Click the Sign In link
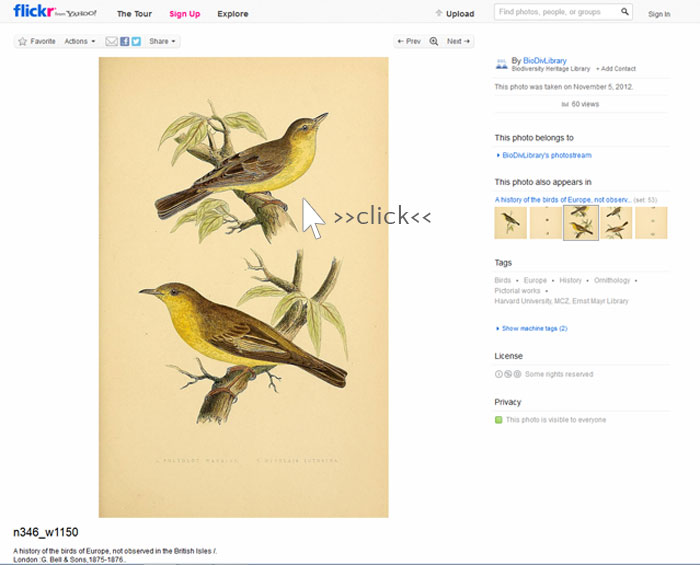700x565 pixels. tap(659, 14)
